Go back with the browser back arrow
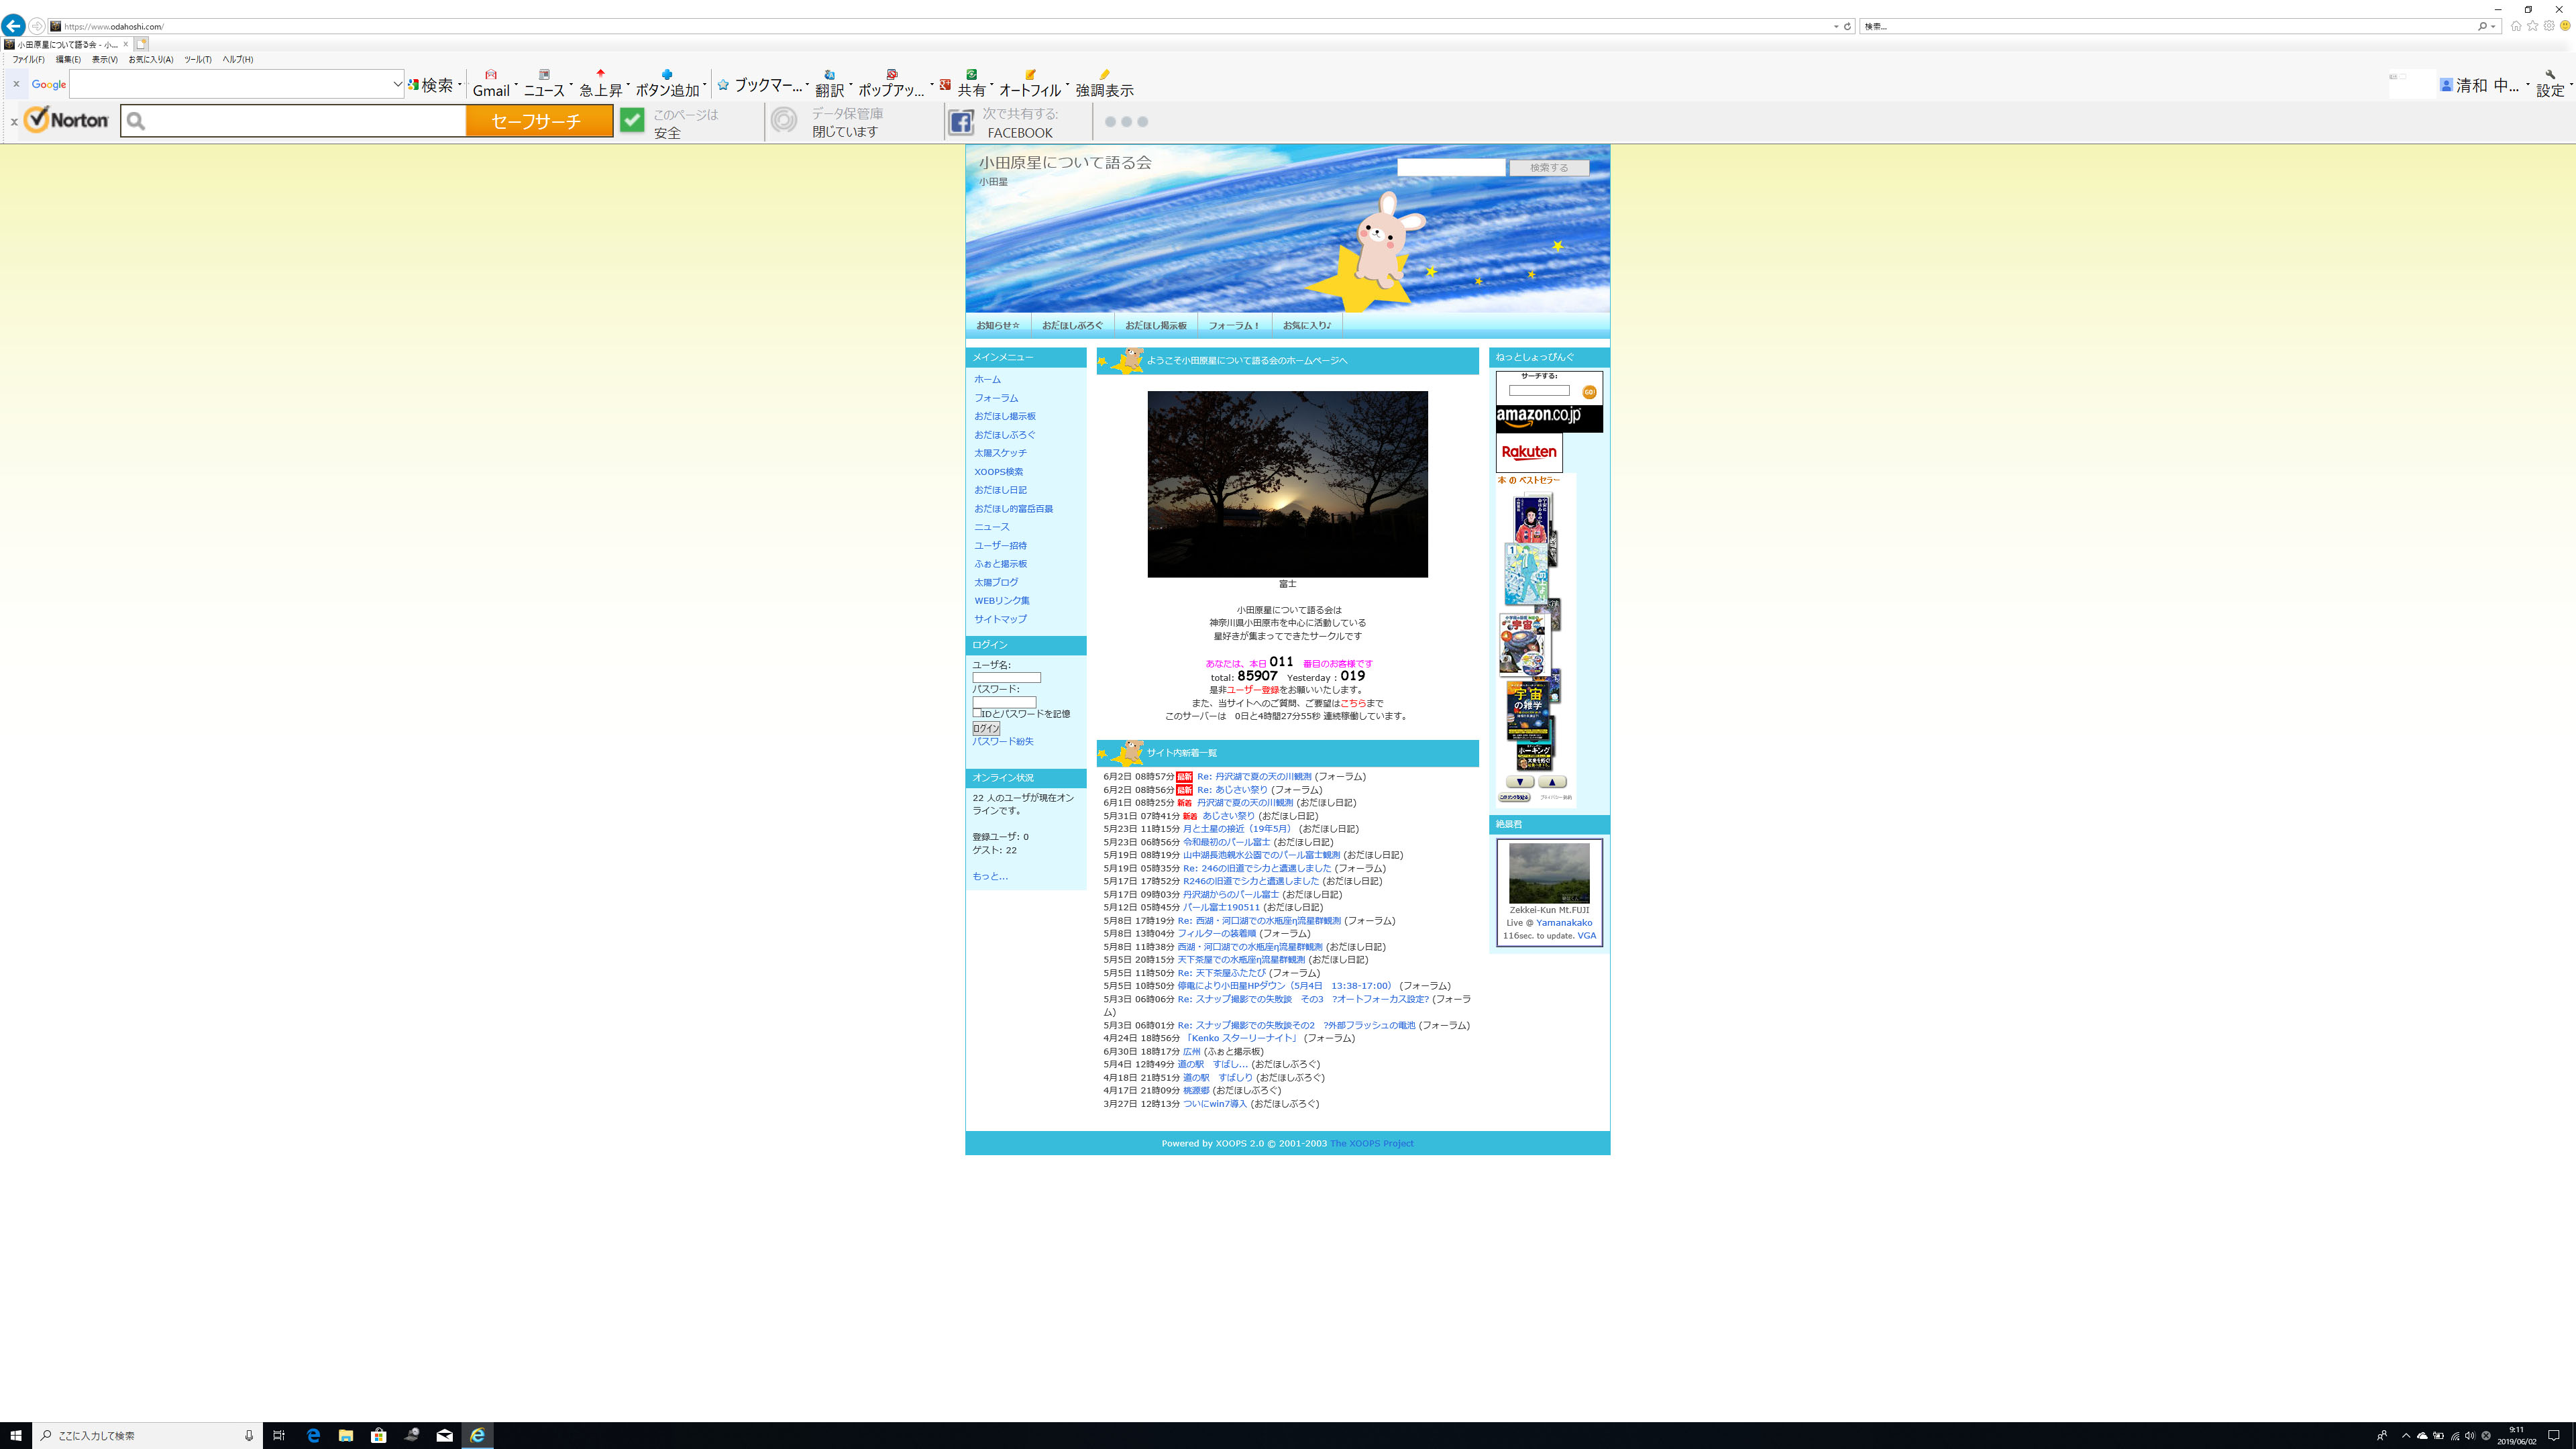Screen dimensions: 2576x1449 pyautogui.click(x=13, y=26)
